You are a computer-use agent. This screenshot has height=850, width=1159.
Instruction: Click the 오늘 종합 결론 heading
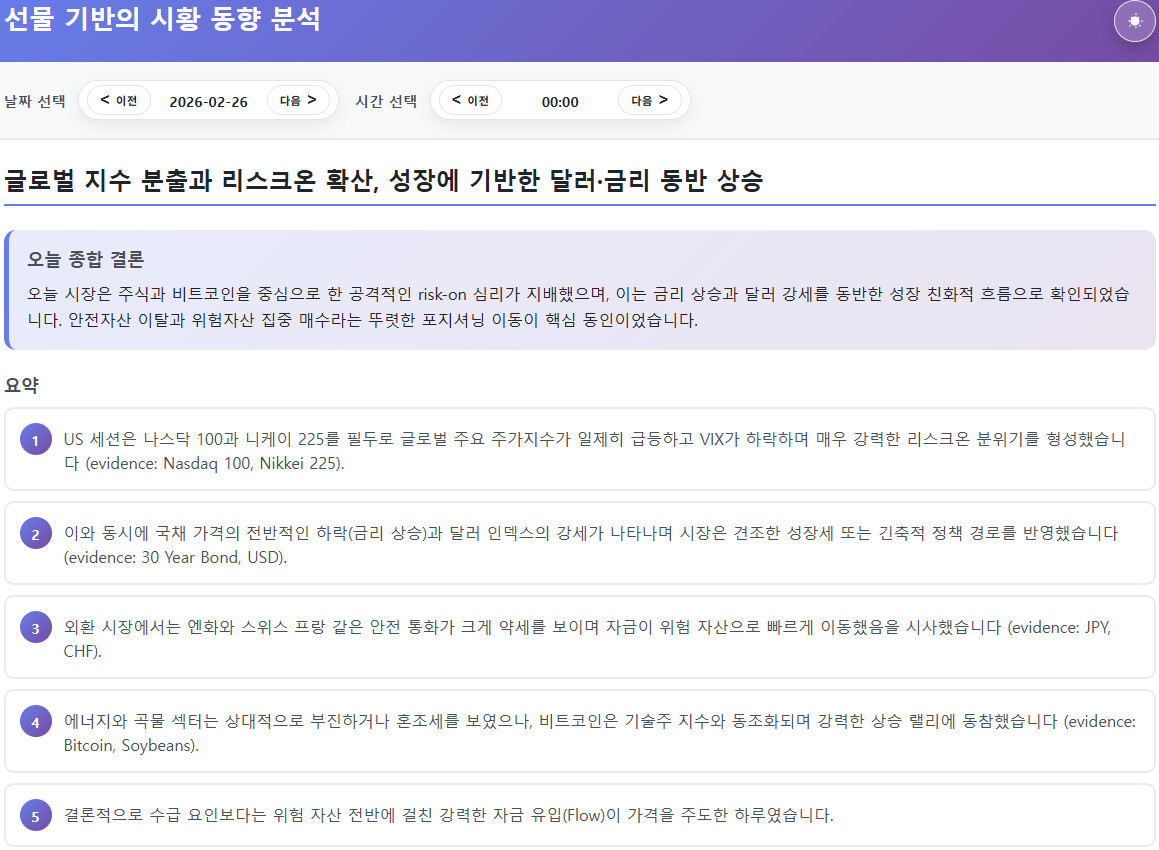point(86,260)
